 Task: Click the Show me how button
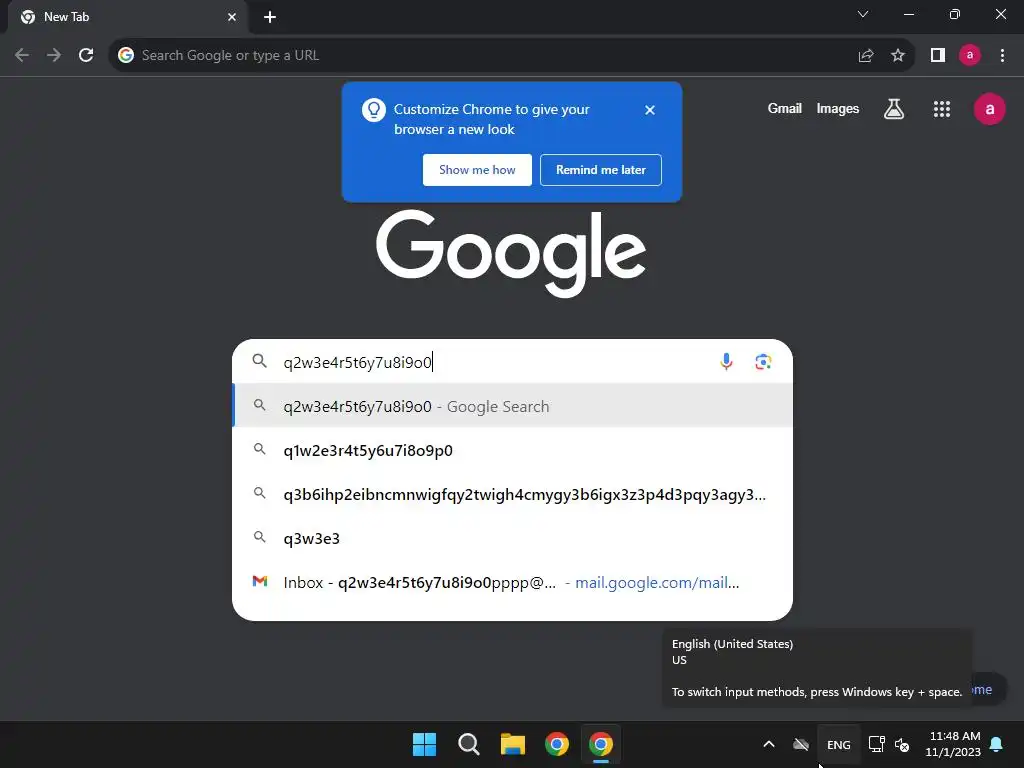477,170
